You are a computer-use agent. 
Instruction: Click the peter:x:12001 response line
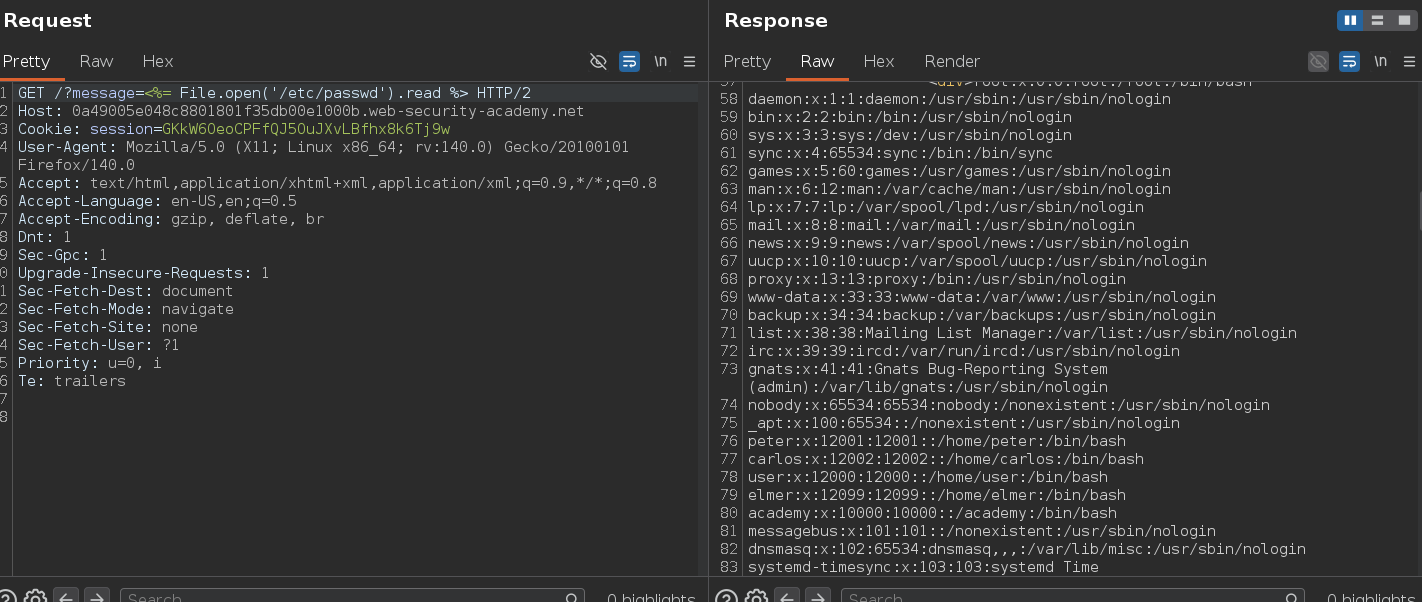coord(936,441)
